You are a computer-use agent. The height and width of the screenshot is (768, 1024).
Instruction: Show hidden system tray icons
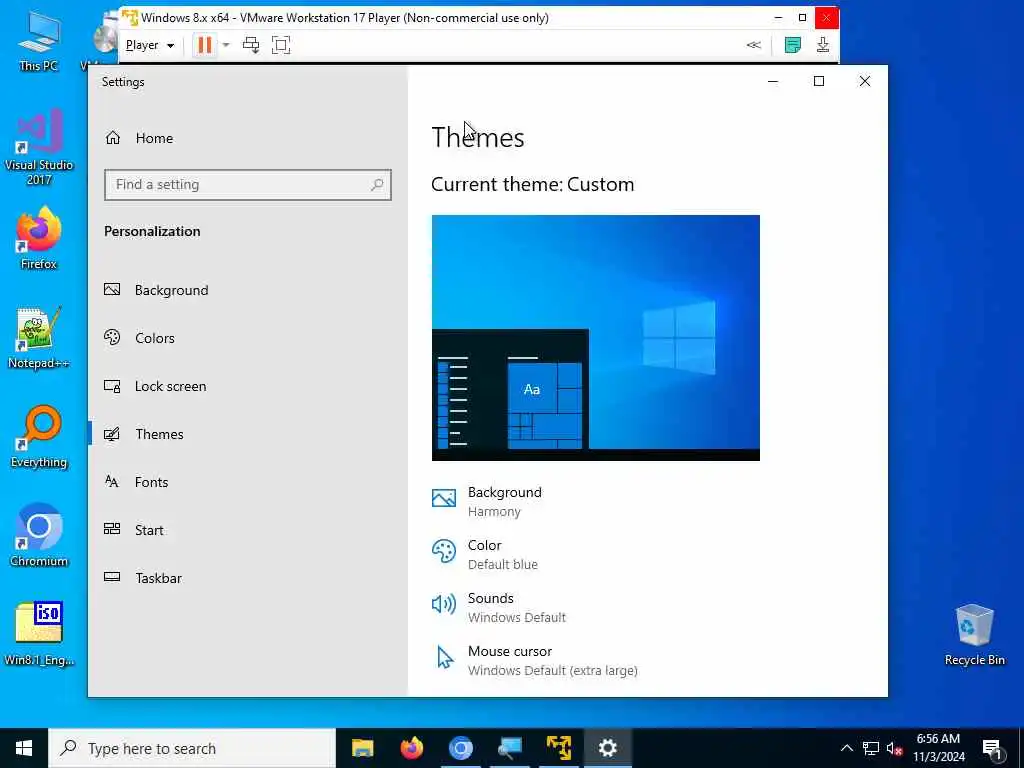[x=846, y=748]
